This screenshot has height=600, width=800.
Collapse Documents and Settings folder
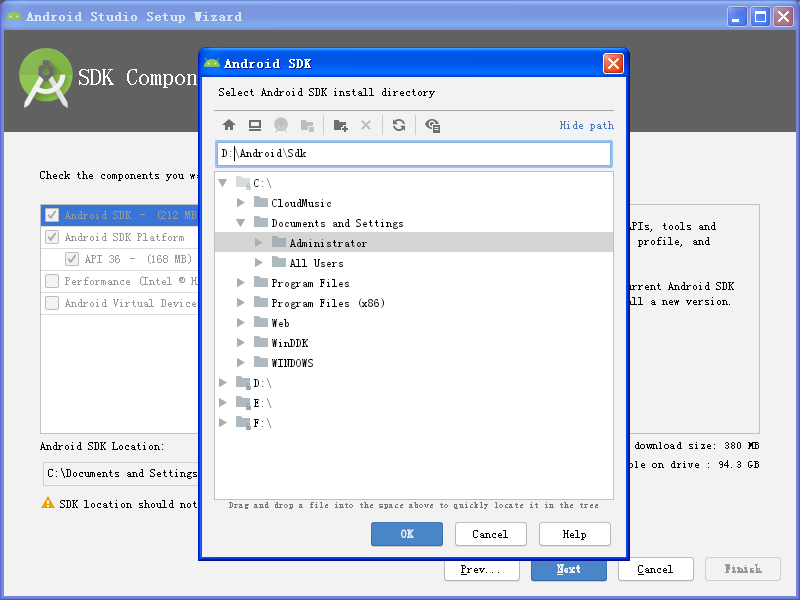click(241, 223)
